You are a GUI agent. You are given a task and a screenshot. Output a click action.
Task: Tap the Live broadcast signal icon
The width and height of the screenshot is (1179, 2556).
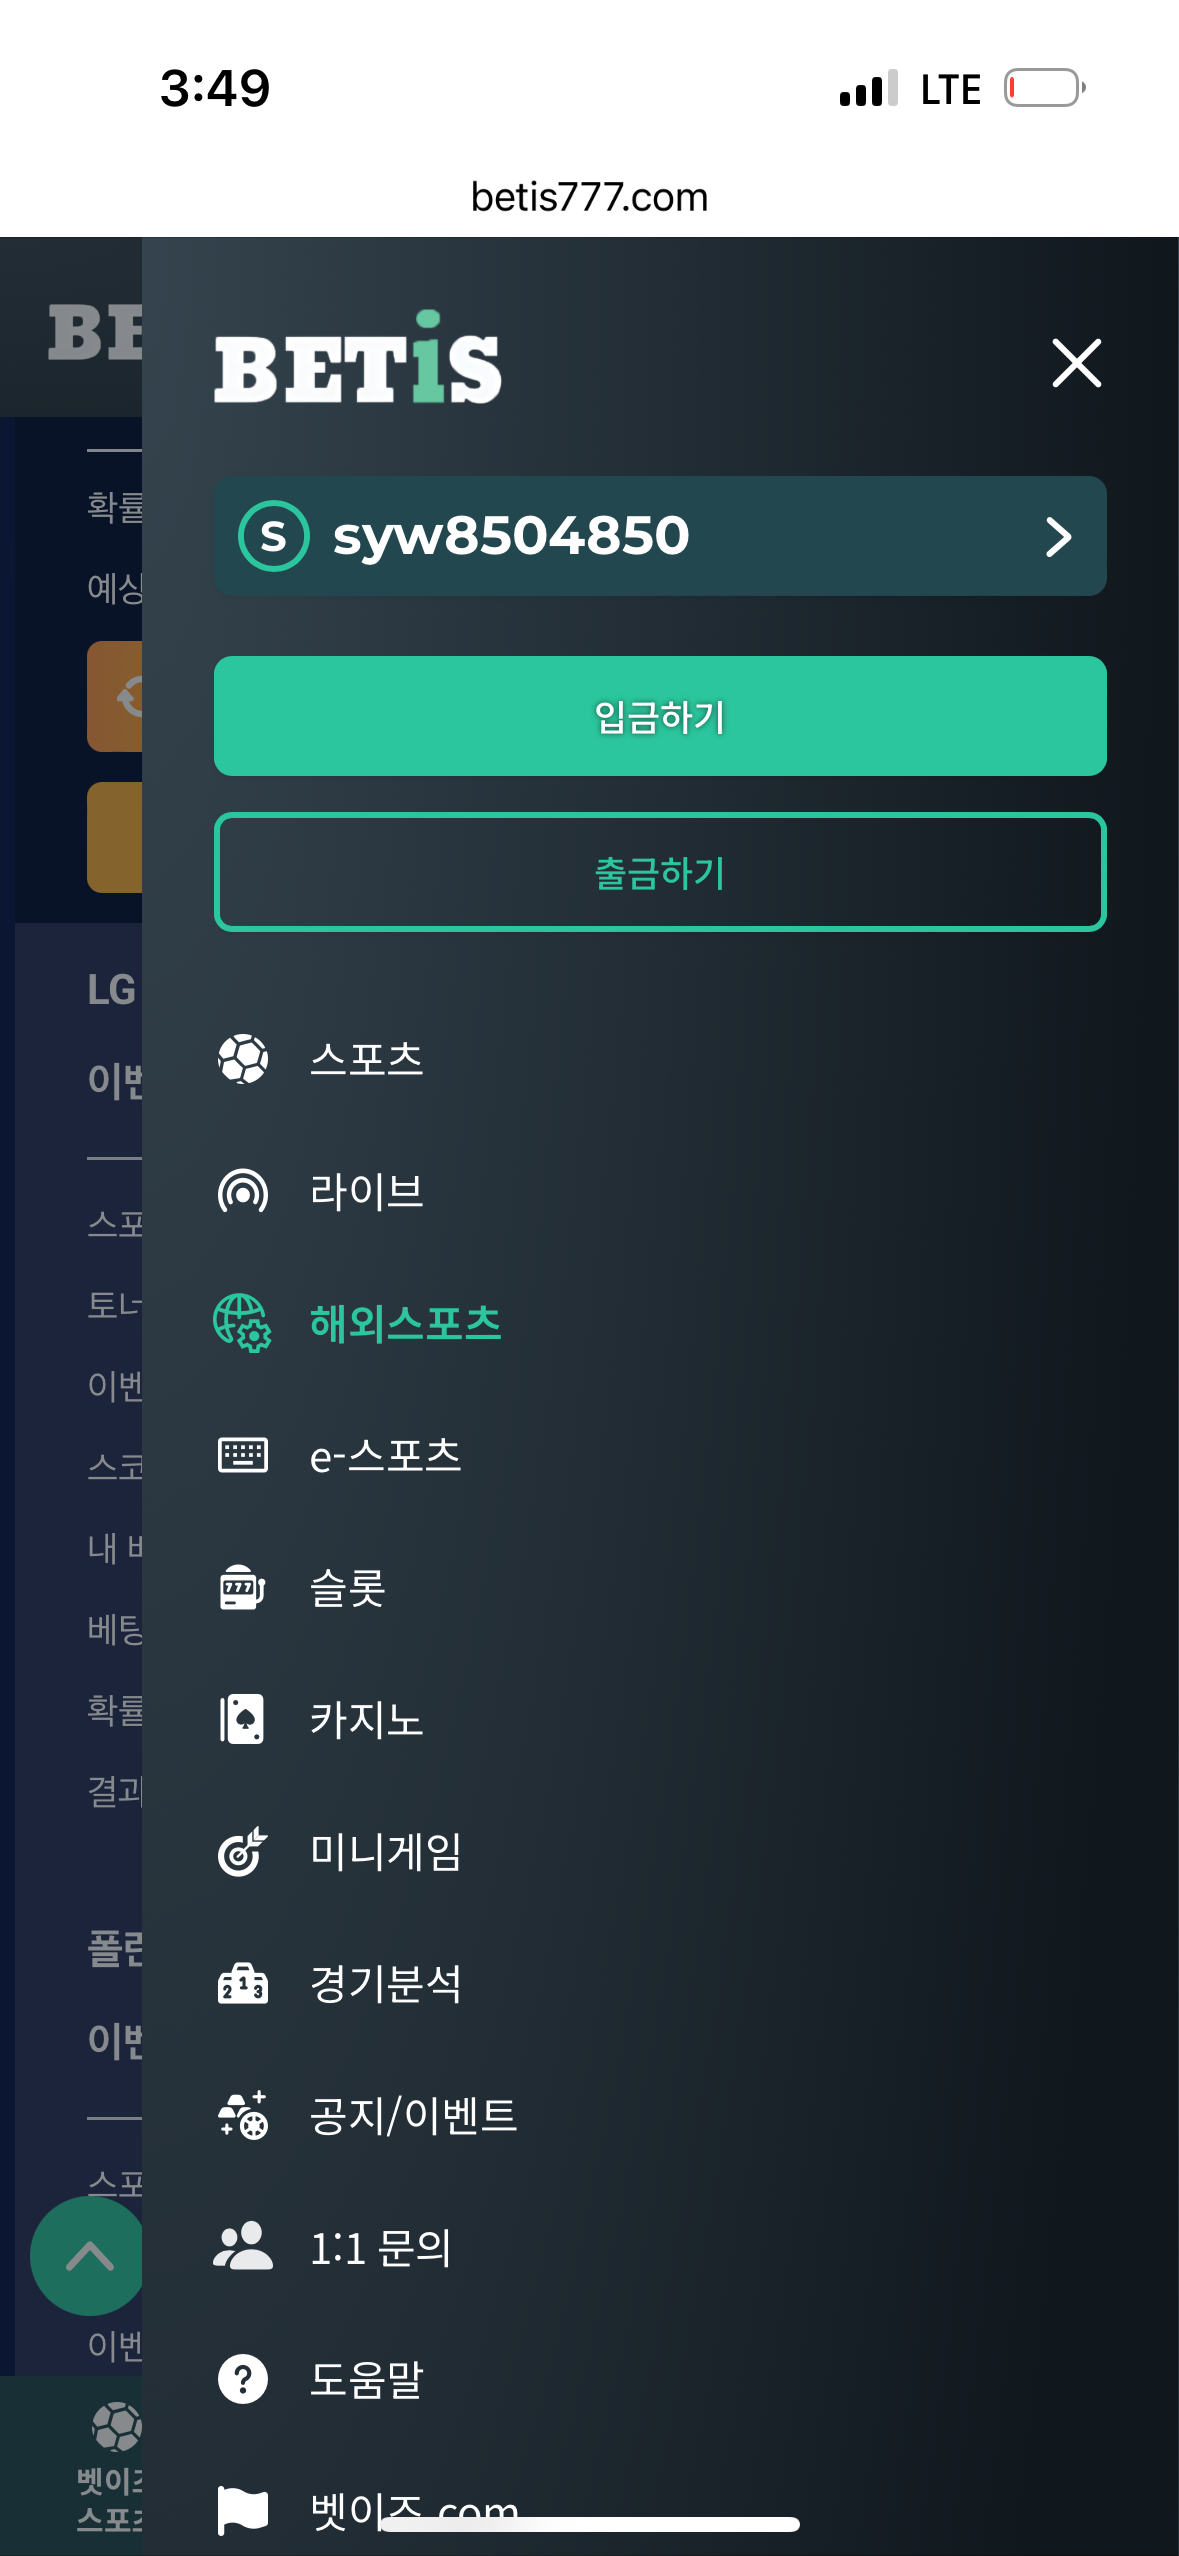[243, 1191]
